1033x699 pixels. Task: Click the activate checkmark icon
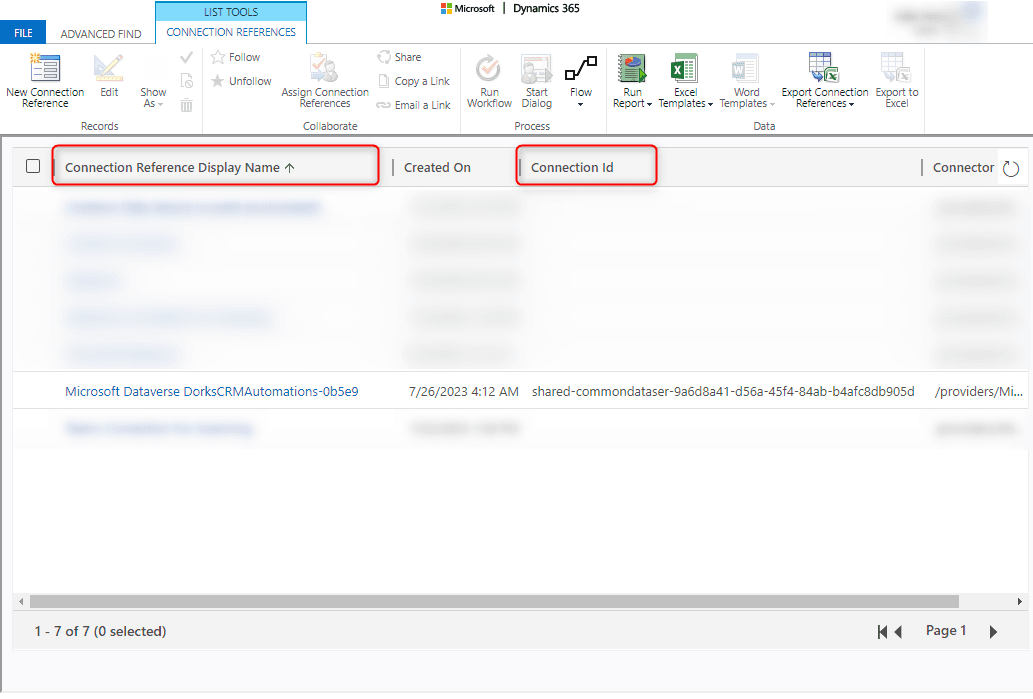point(186,57)
